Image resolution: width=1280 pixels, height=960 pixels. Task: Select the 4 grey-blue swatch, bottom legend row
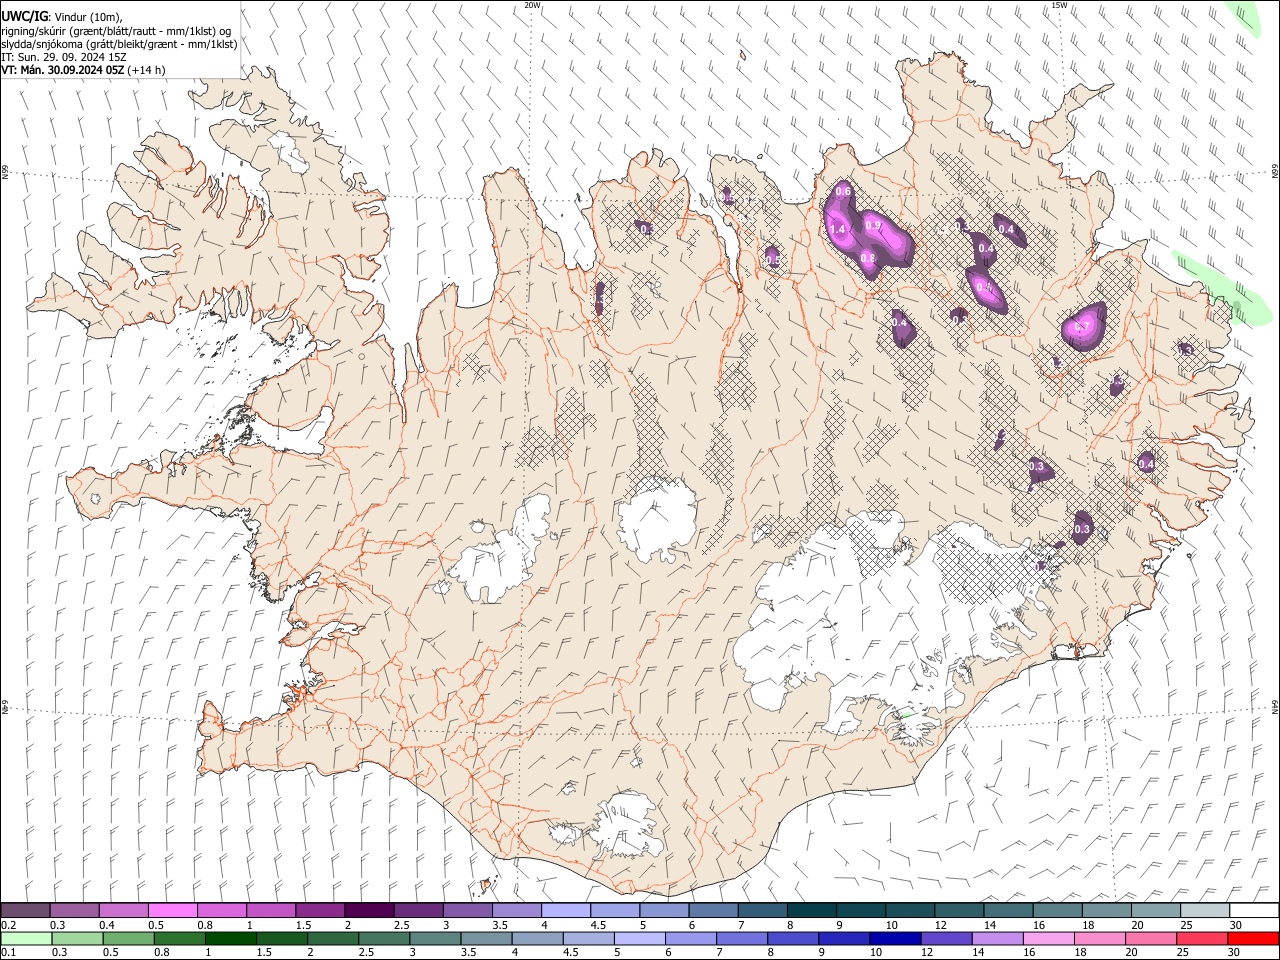(x=538, y=938)
